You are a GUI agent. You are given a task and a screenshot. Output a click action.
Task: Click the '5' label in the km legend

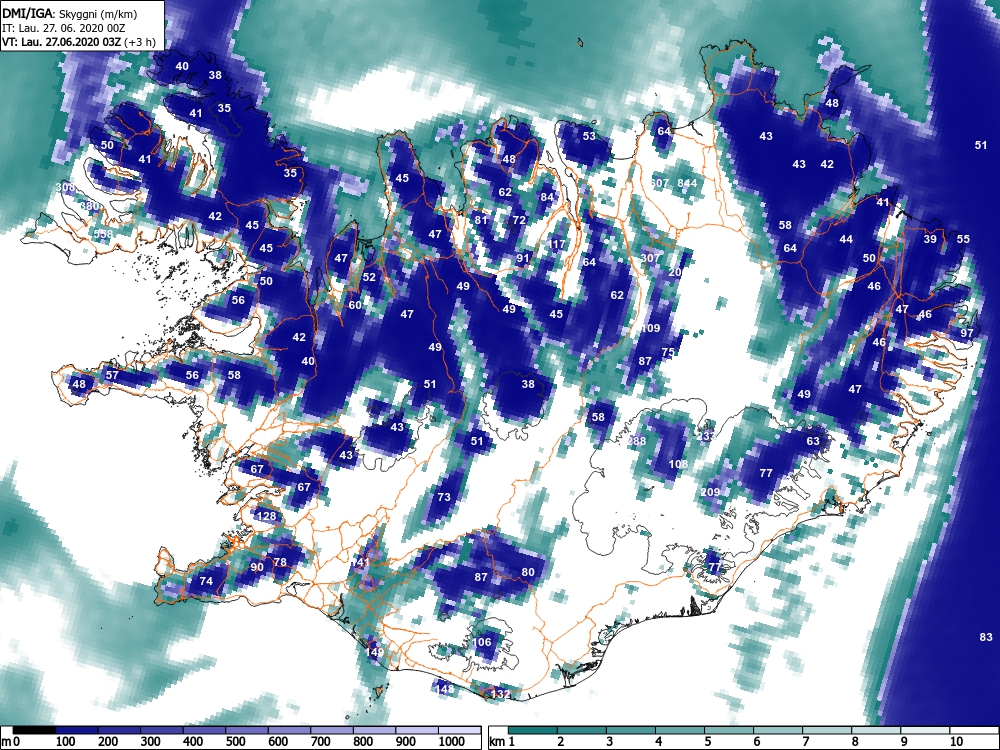(707, 742)
